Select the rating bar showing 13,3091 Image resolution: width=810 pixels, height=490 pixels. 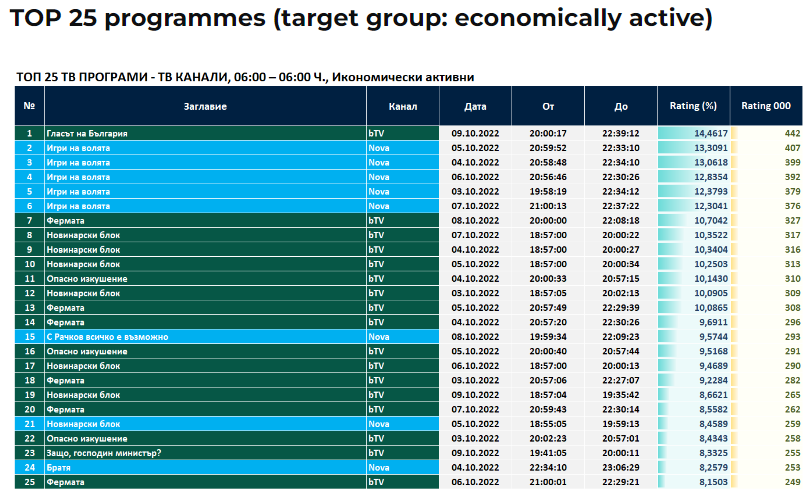693,148
